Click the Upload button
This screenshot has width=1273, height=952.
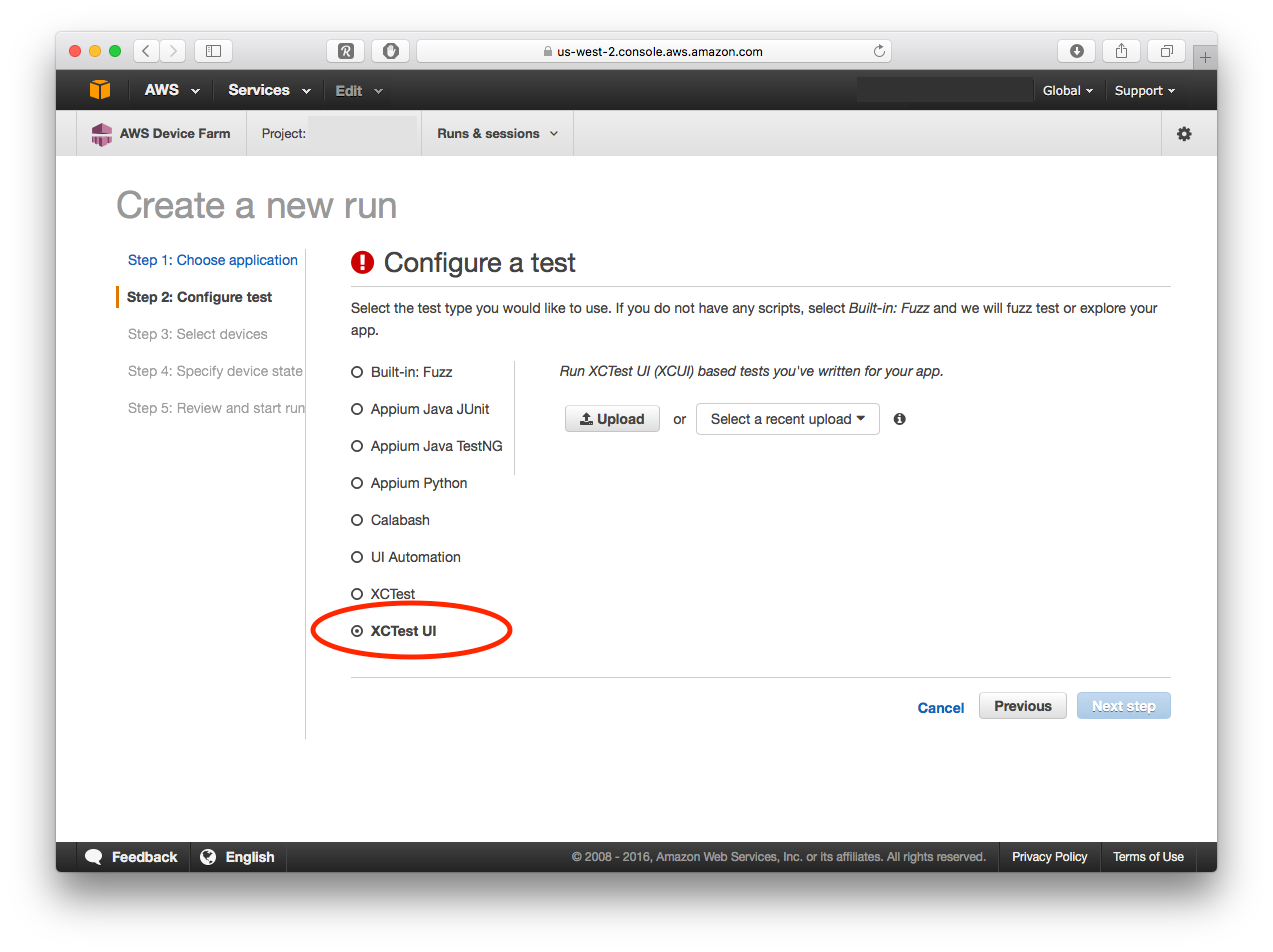[612, 419]
